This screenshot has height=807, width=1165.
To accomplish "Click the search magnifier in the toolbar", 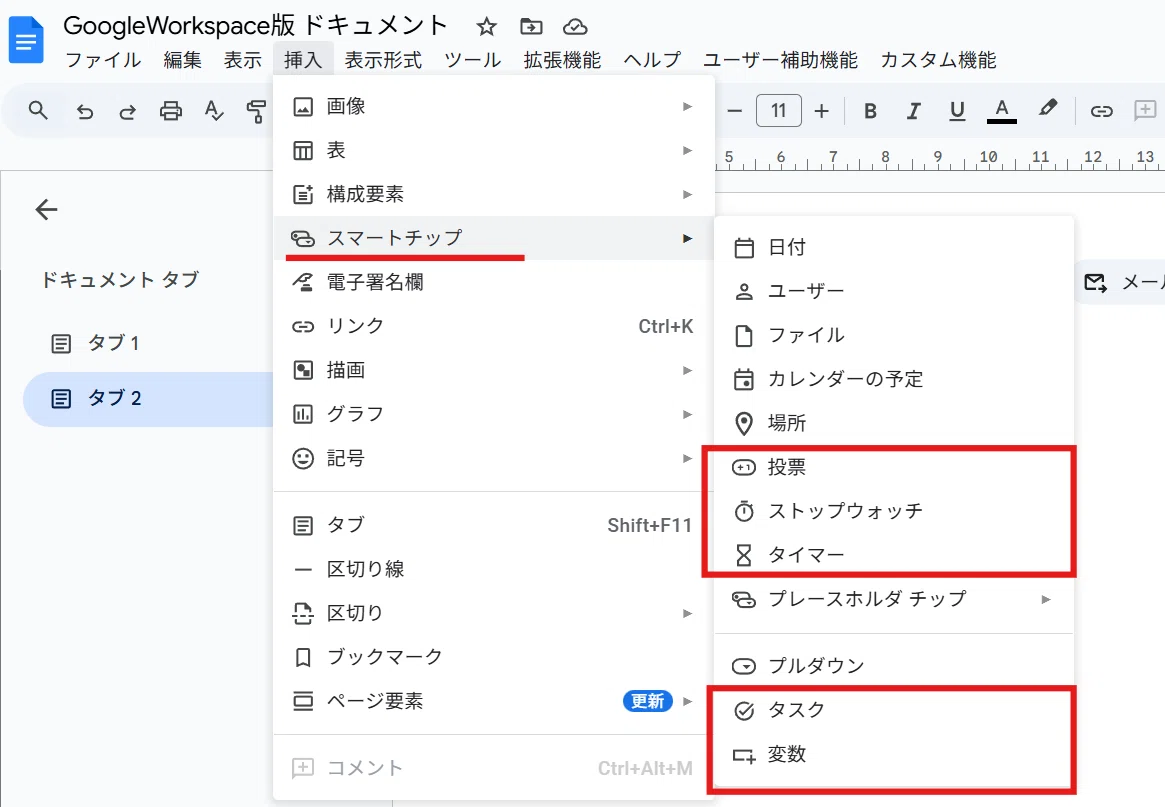I will 38,111.
